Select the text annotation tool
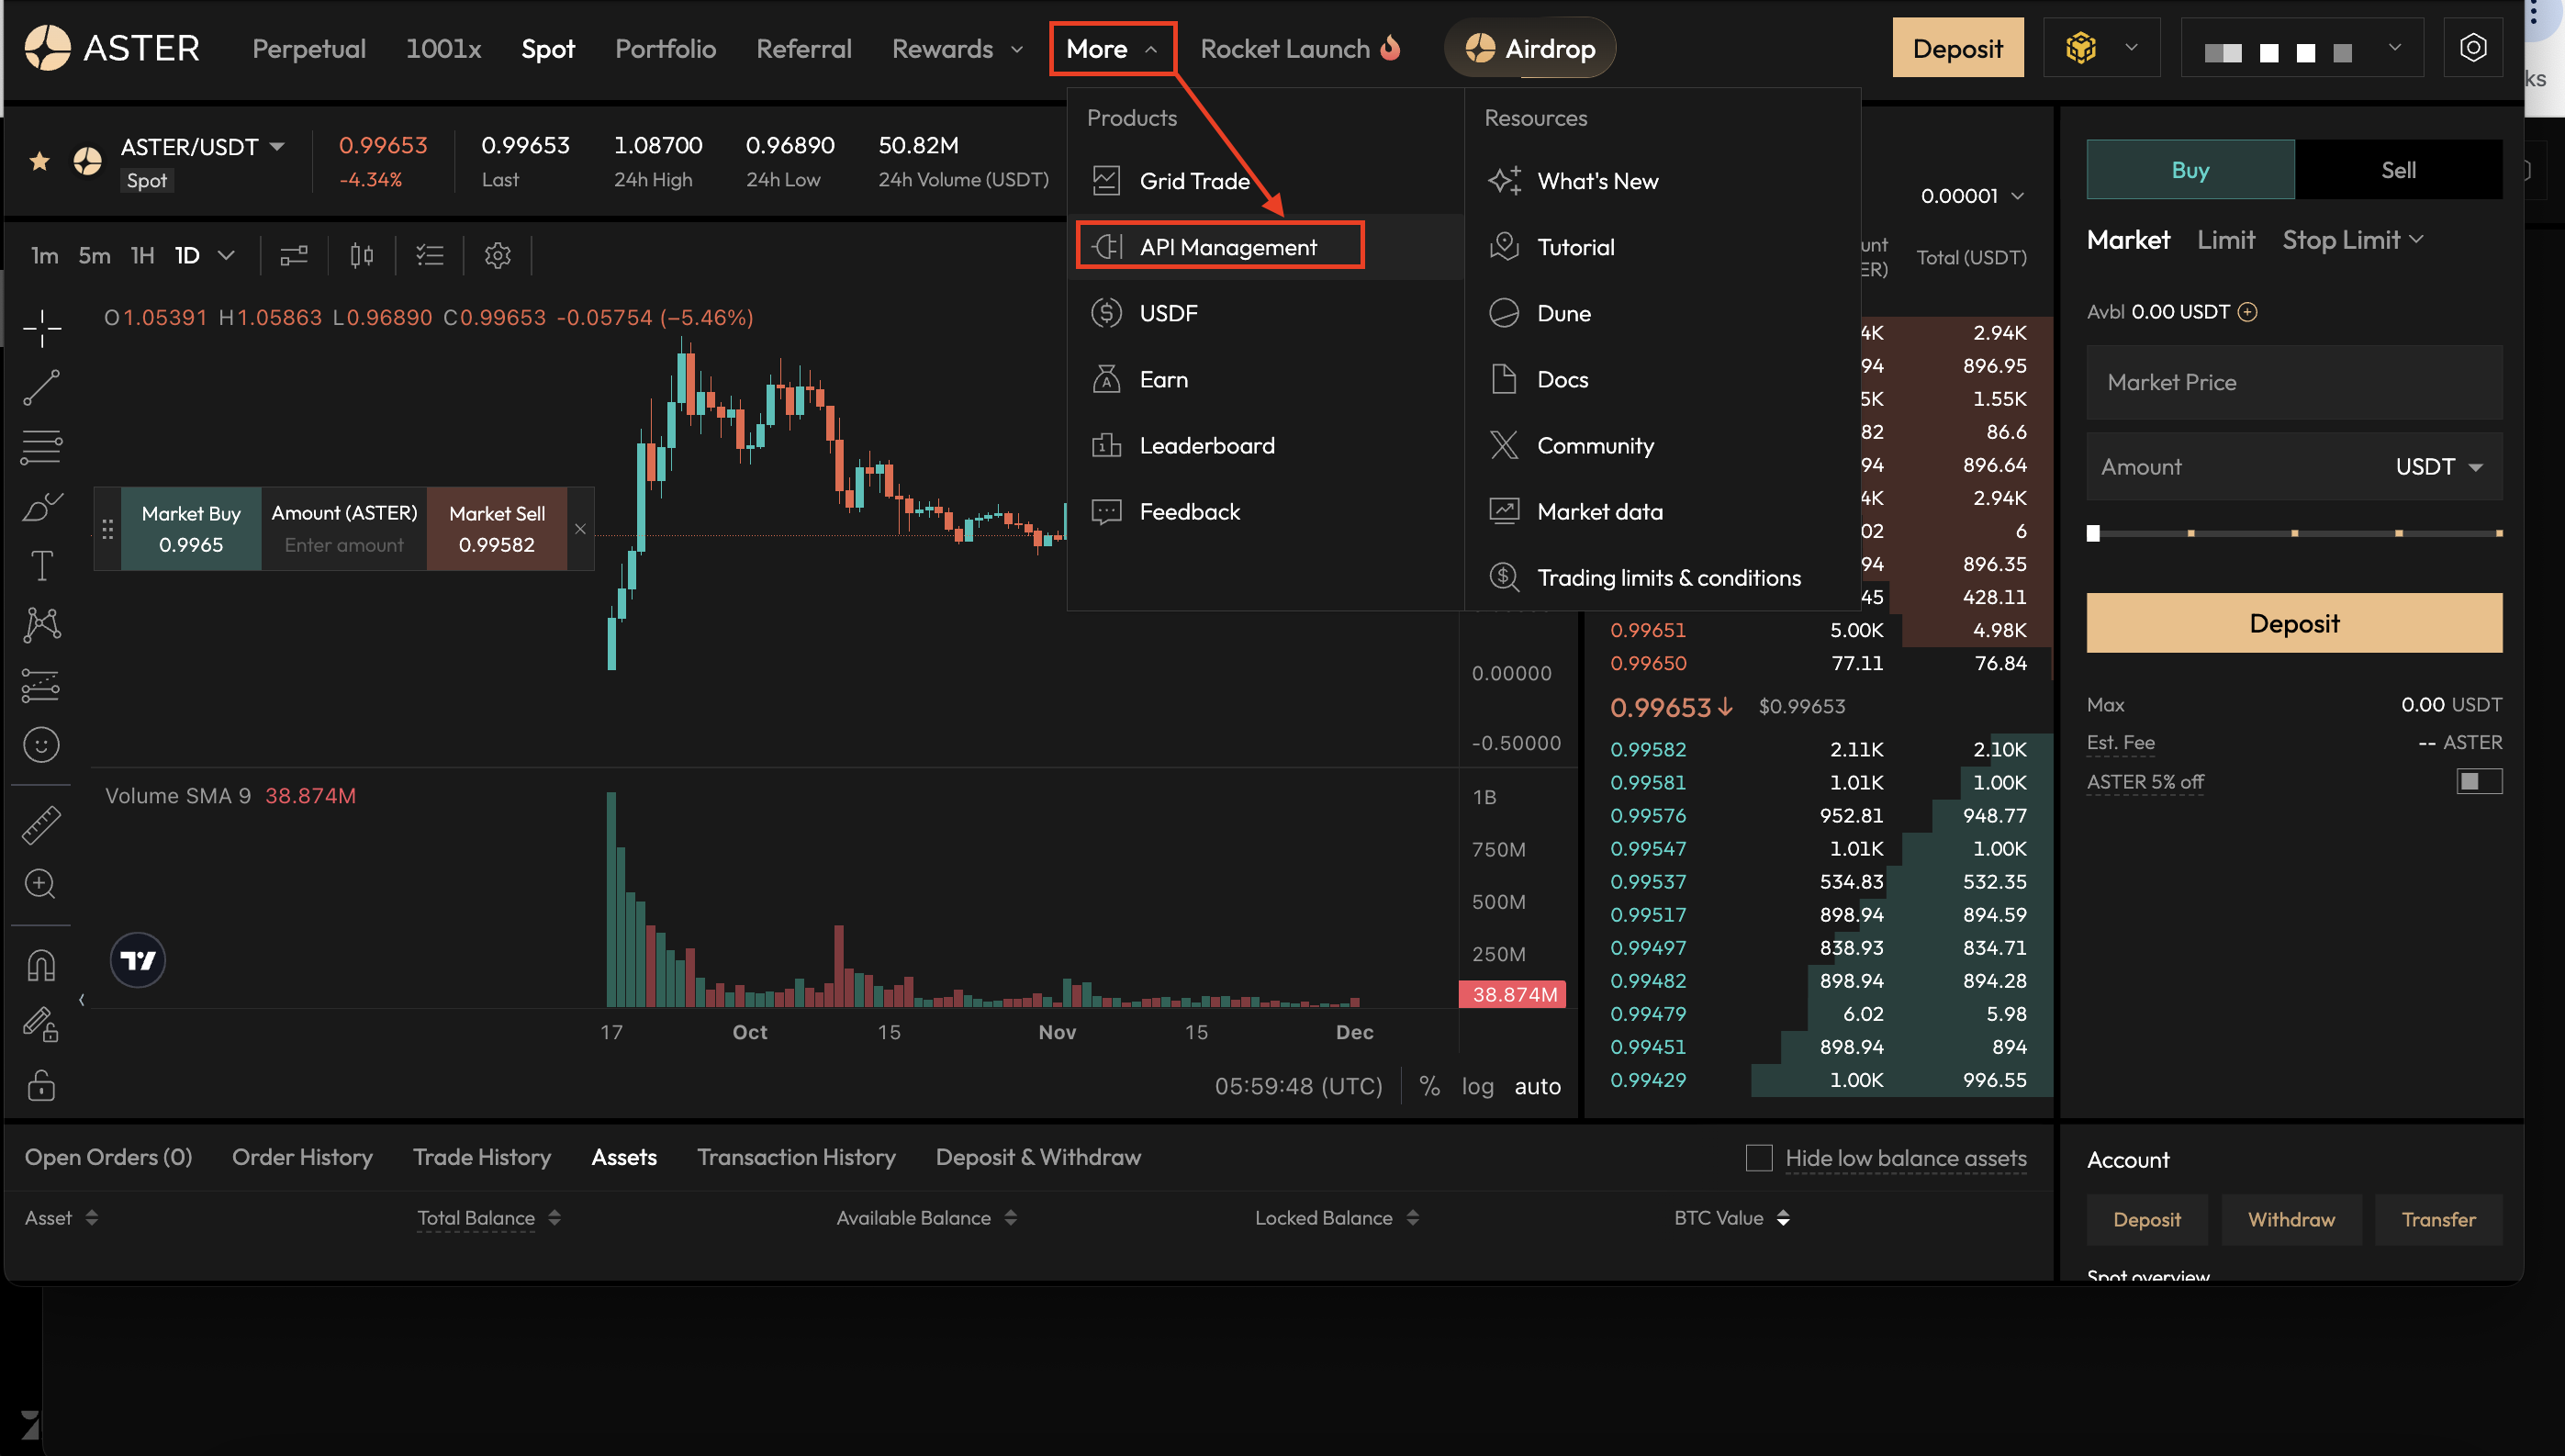2565x1456 pixels. click(x=41, y=566)
